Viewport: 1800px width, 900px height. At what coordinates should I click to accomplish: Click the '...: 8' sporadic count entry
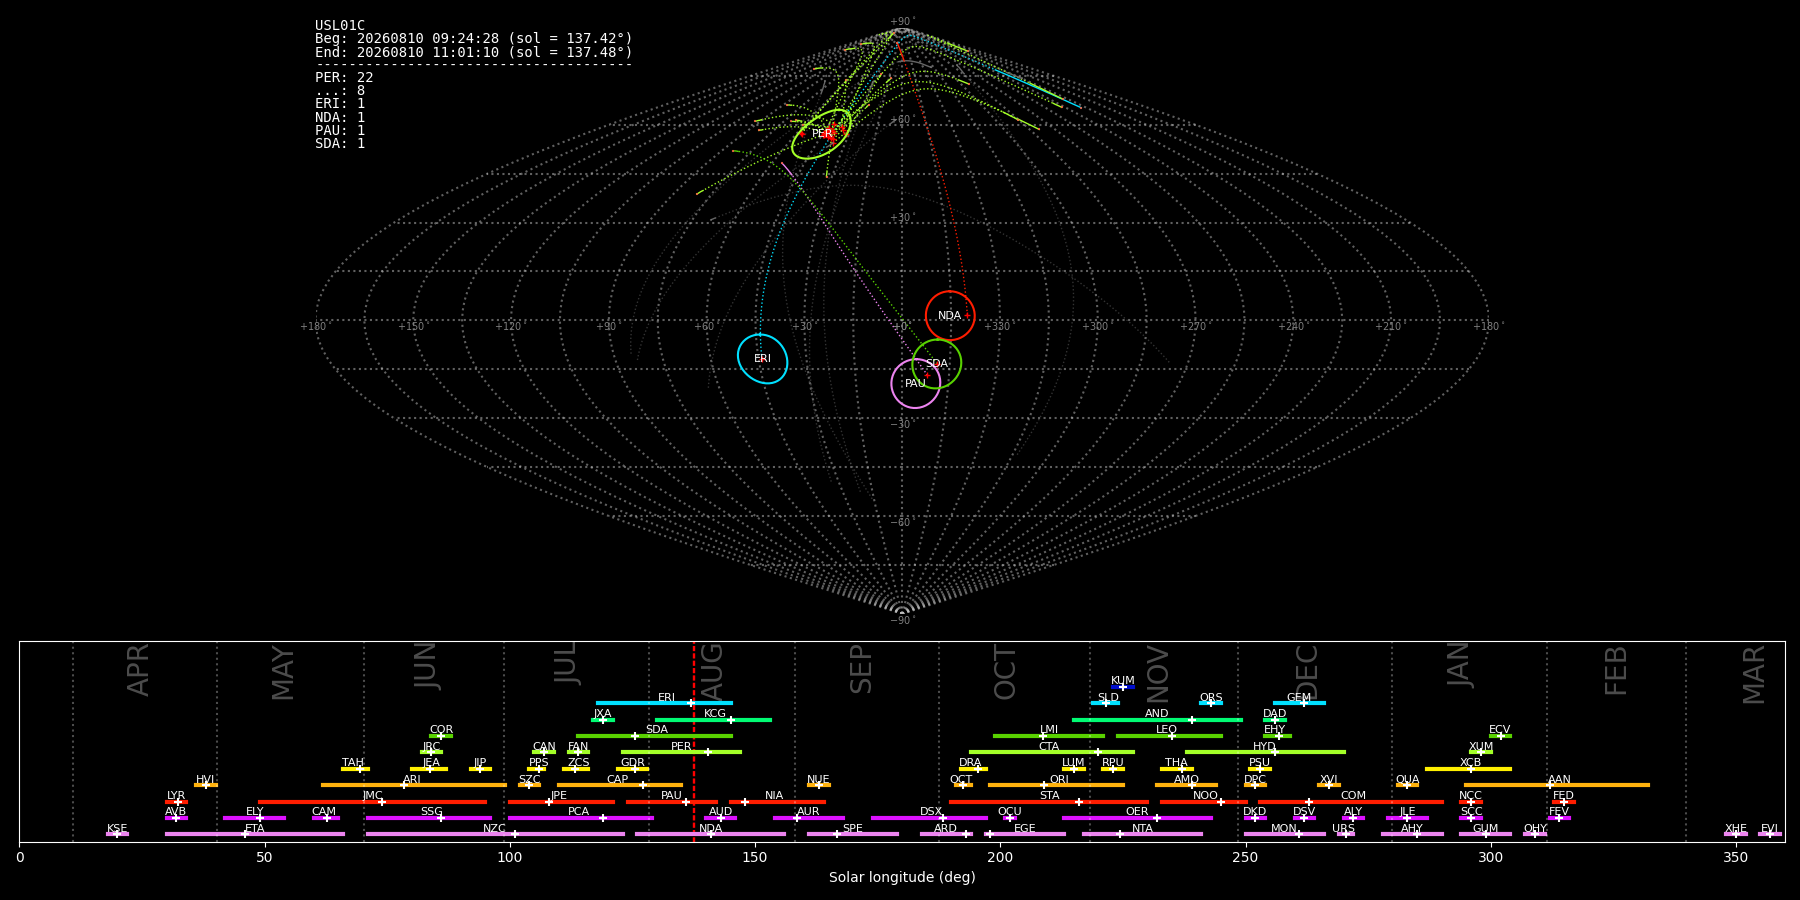340,91
